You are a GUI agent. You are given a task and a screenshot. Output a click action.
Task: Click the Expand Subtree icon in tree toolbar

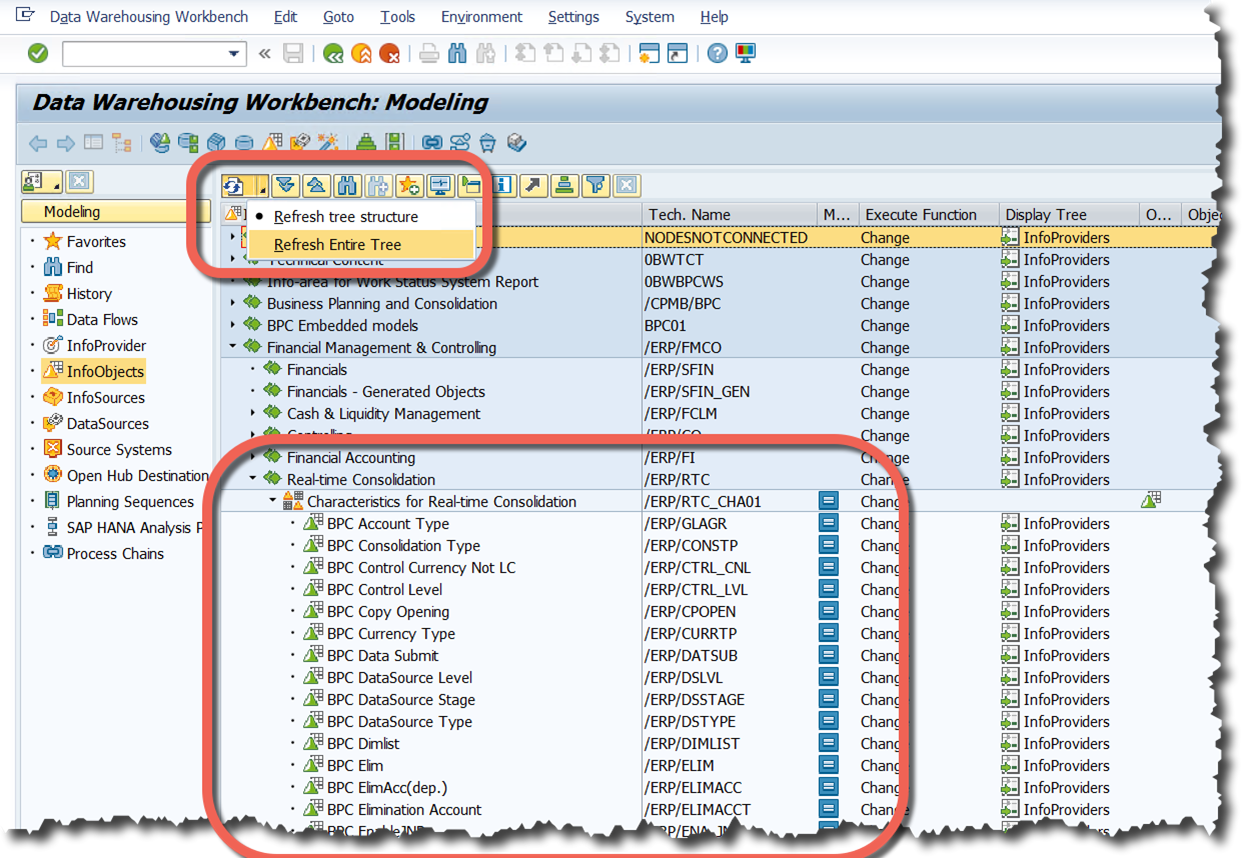[x=286, y=185]
